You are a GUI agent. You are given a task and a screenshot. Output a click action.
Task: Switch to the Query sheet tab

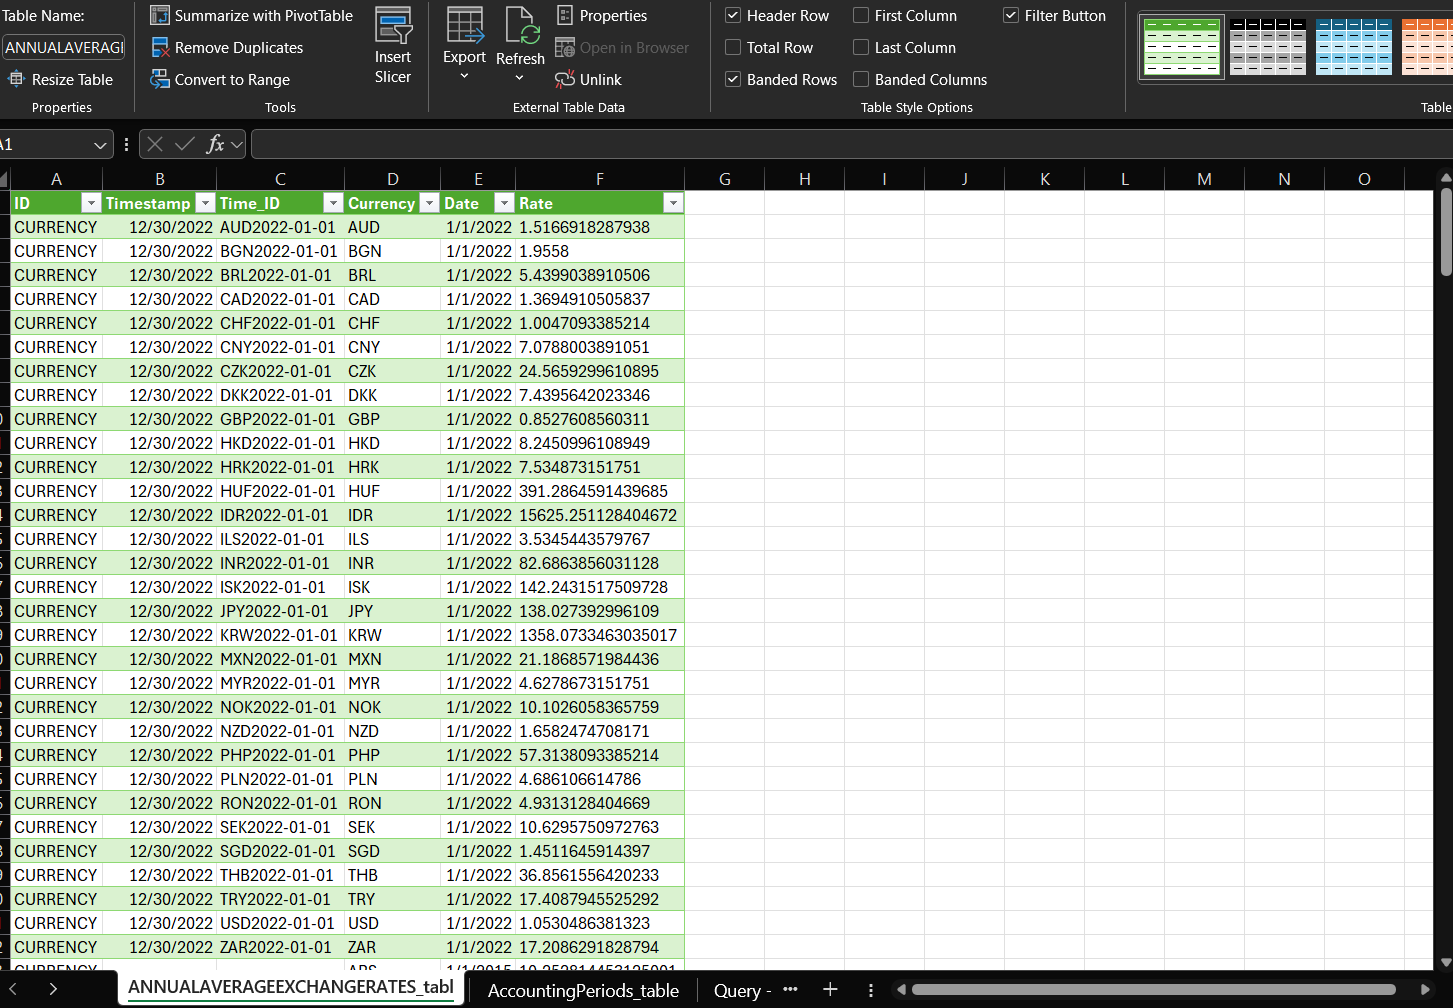(742, 991)
